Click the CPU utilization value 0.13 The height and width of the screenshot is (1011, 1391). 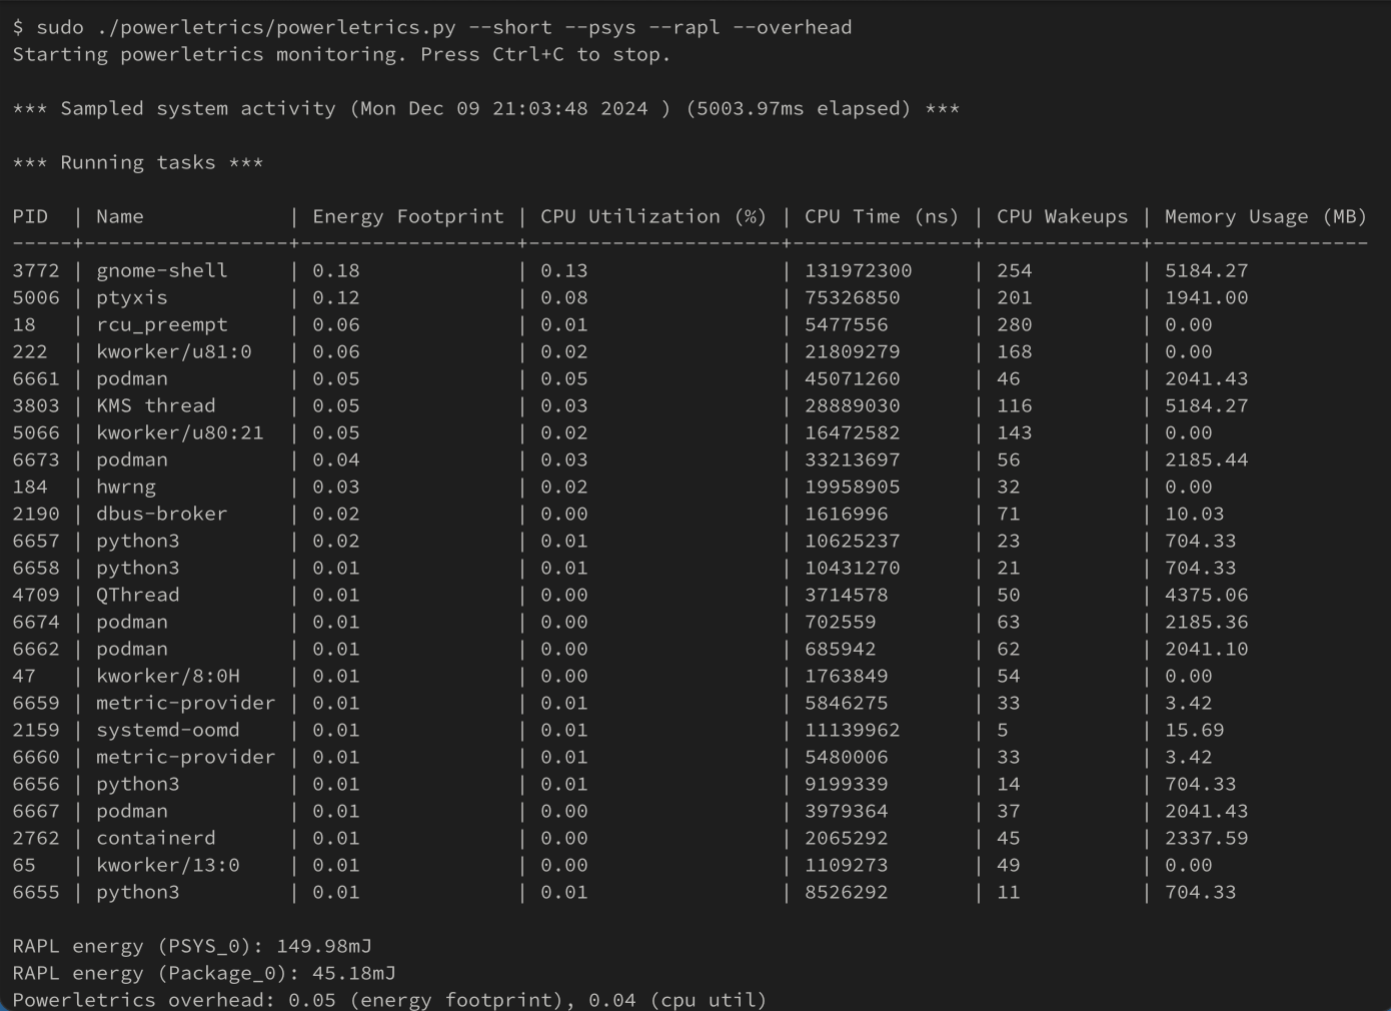(x=564, y=270)
